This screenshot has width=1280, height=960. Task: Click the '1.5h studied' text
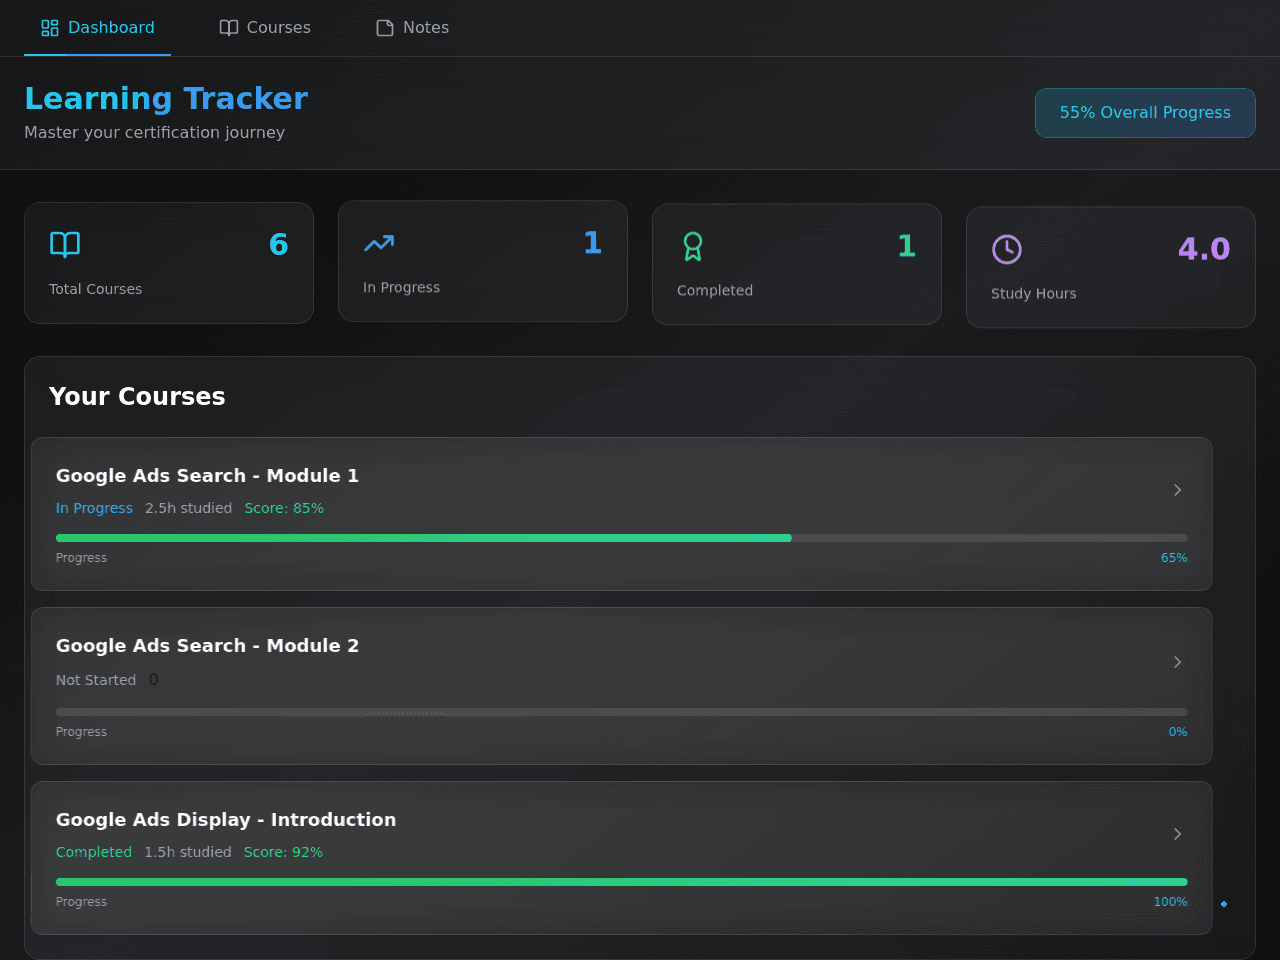coord(188,852)
